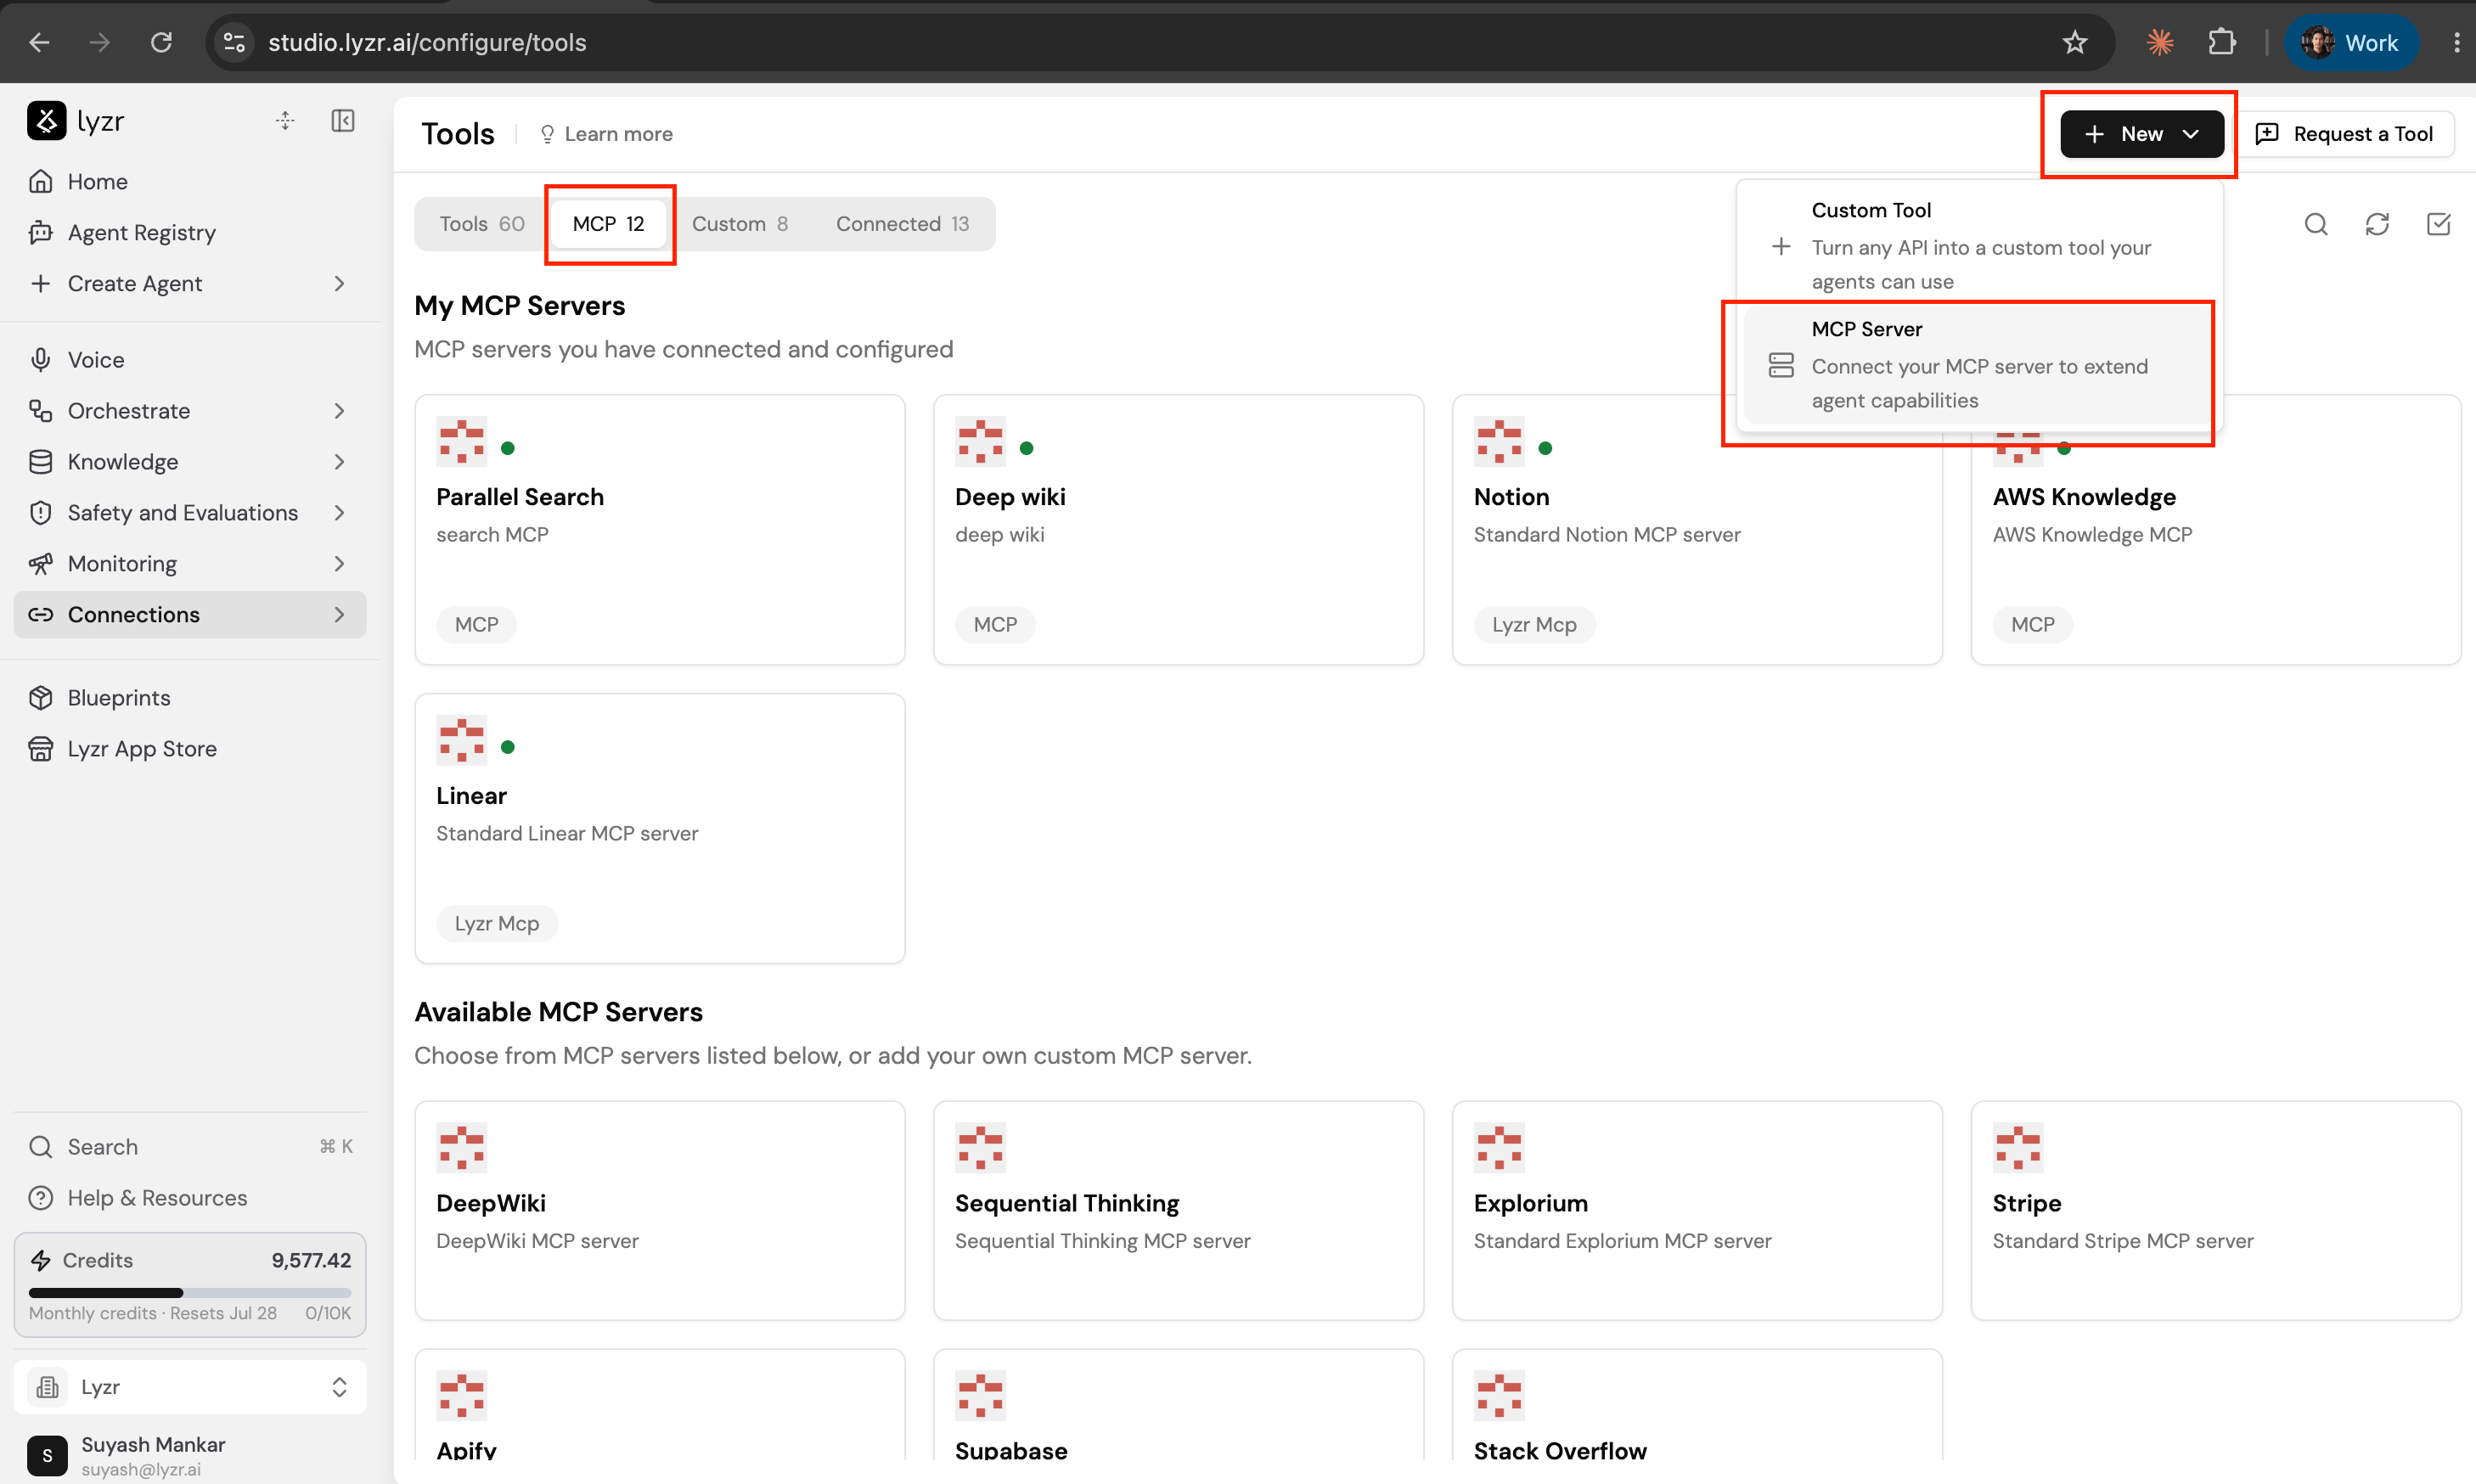Click the monthly credits progress bar

pos(190,1292)
